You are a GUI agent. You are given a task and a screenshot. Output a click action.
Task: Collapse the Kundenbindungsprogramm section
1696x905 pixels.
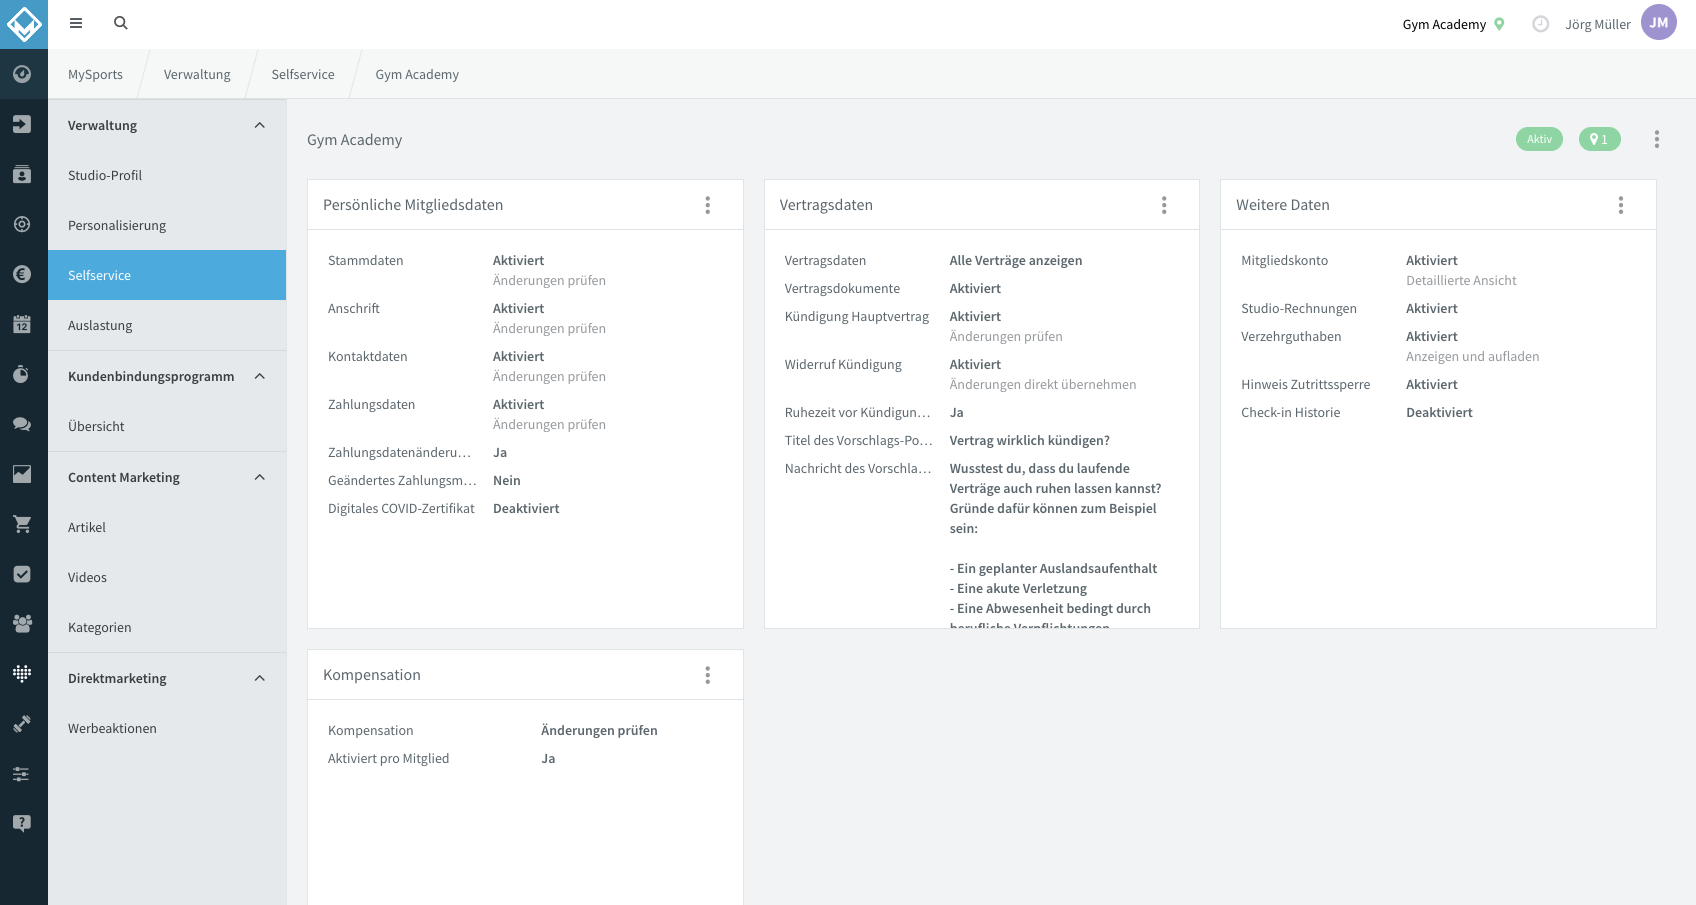point(260,376)
